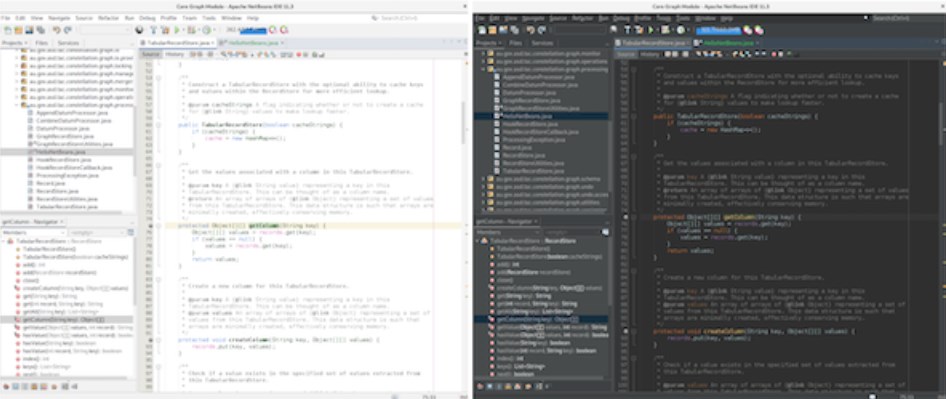The width and height of the screenshot is (946, 399).
Task: Switch to Services tab in dark window
Action: (x=542, y=43)
